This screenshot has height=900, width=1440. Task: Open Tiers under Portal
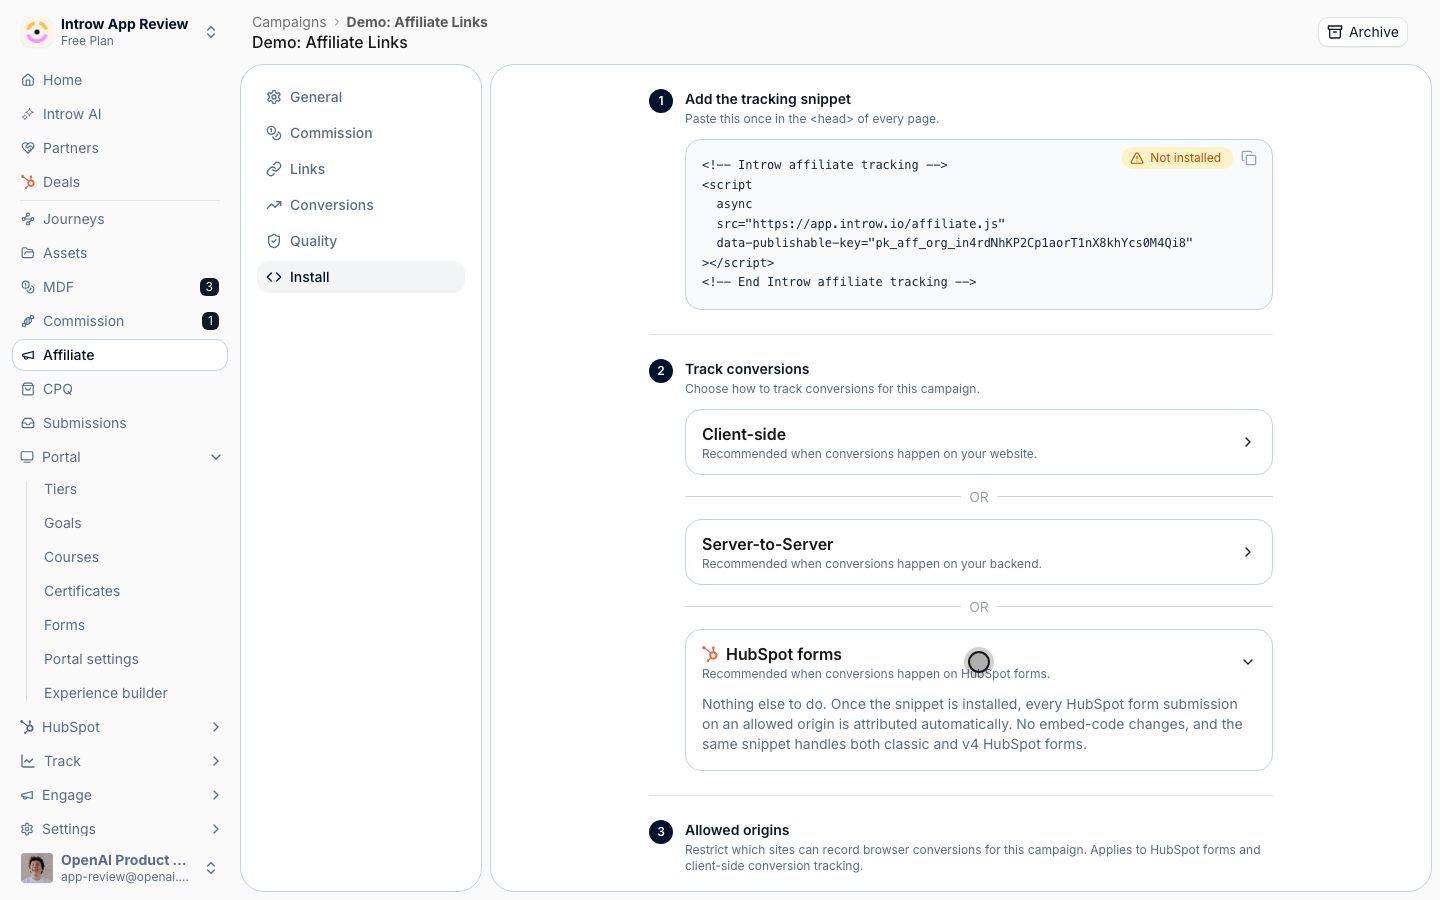click(x=61, y=489)
